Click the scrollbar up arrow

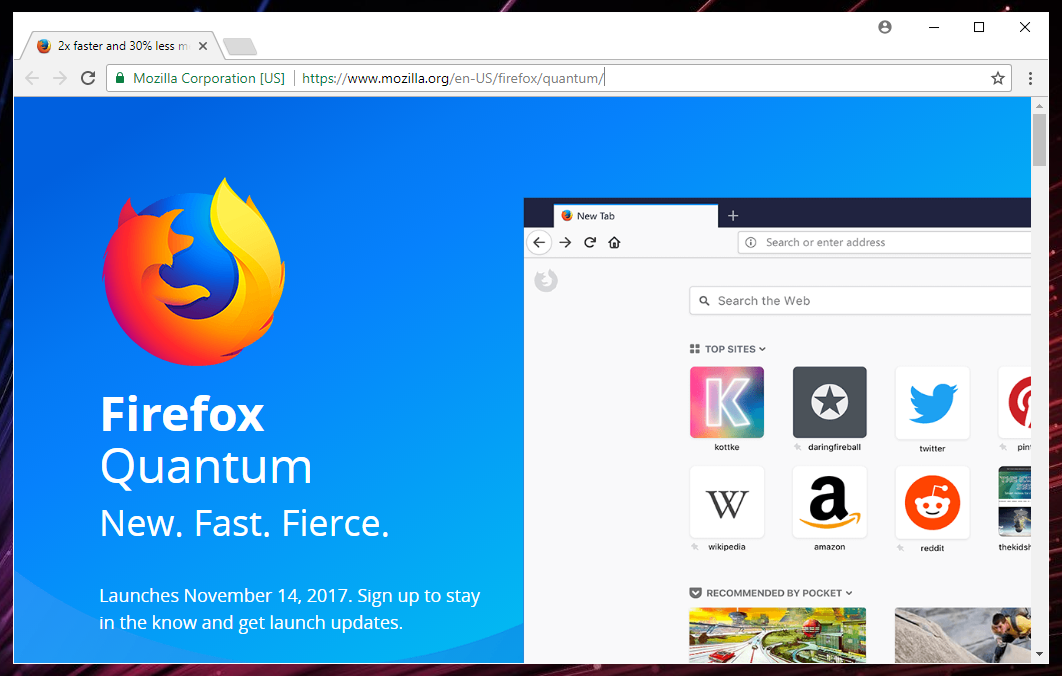click(1039, 106)
